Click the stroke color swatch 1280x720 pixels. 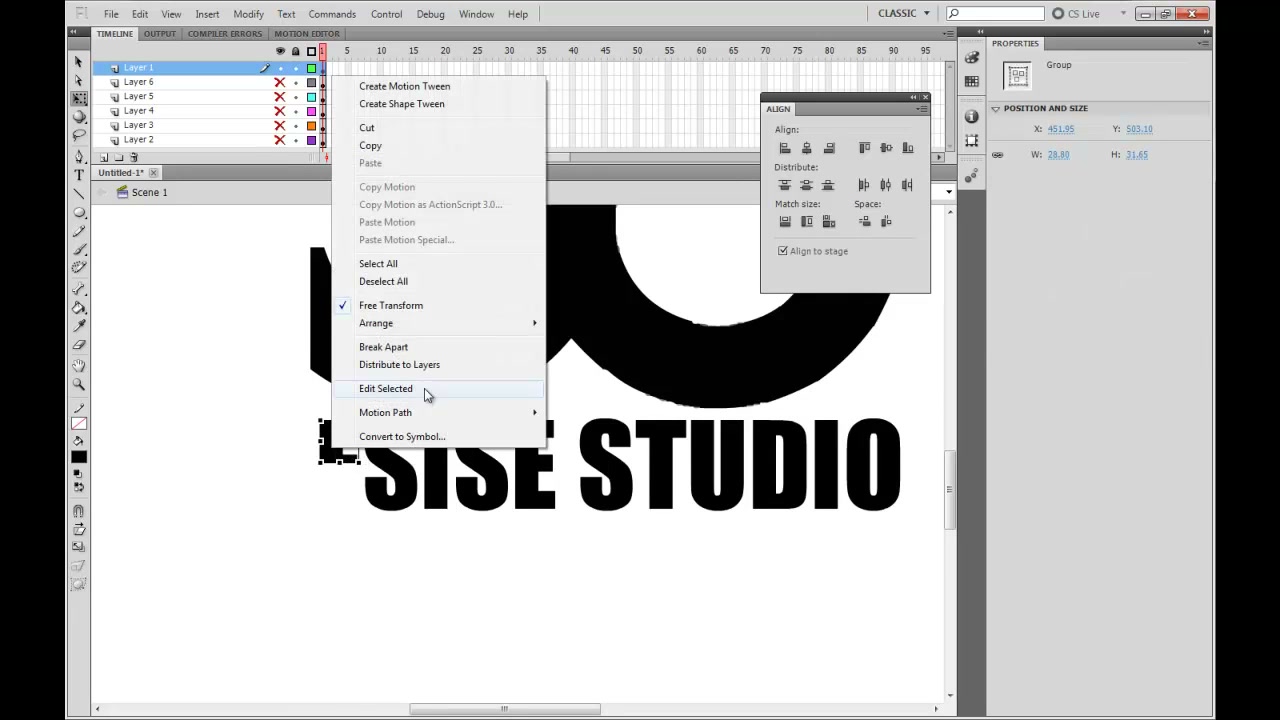point(79,423)
